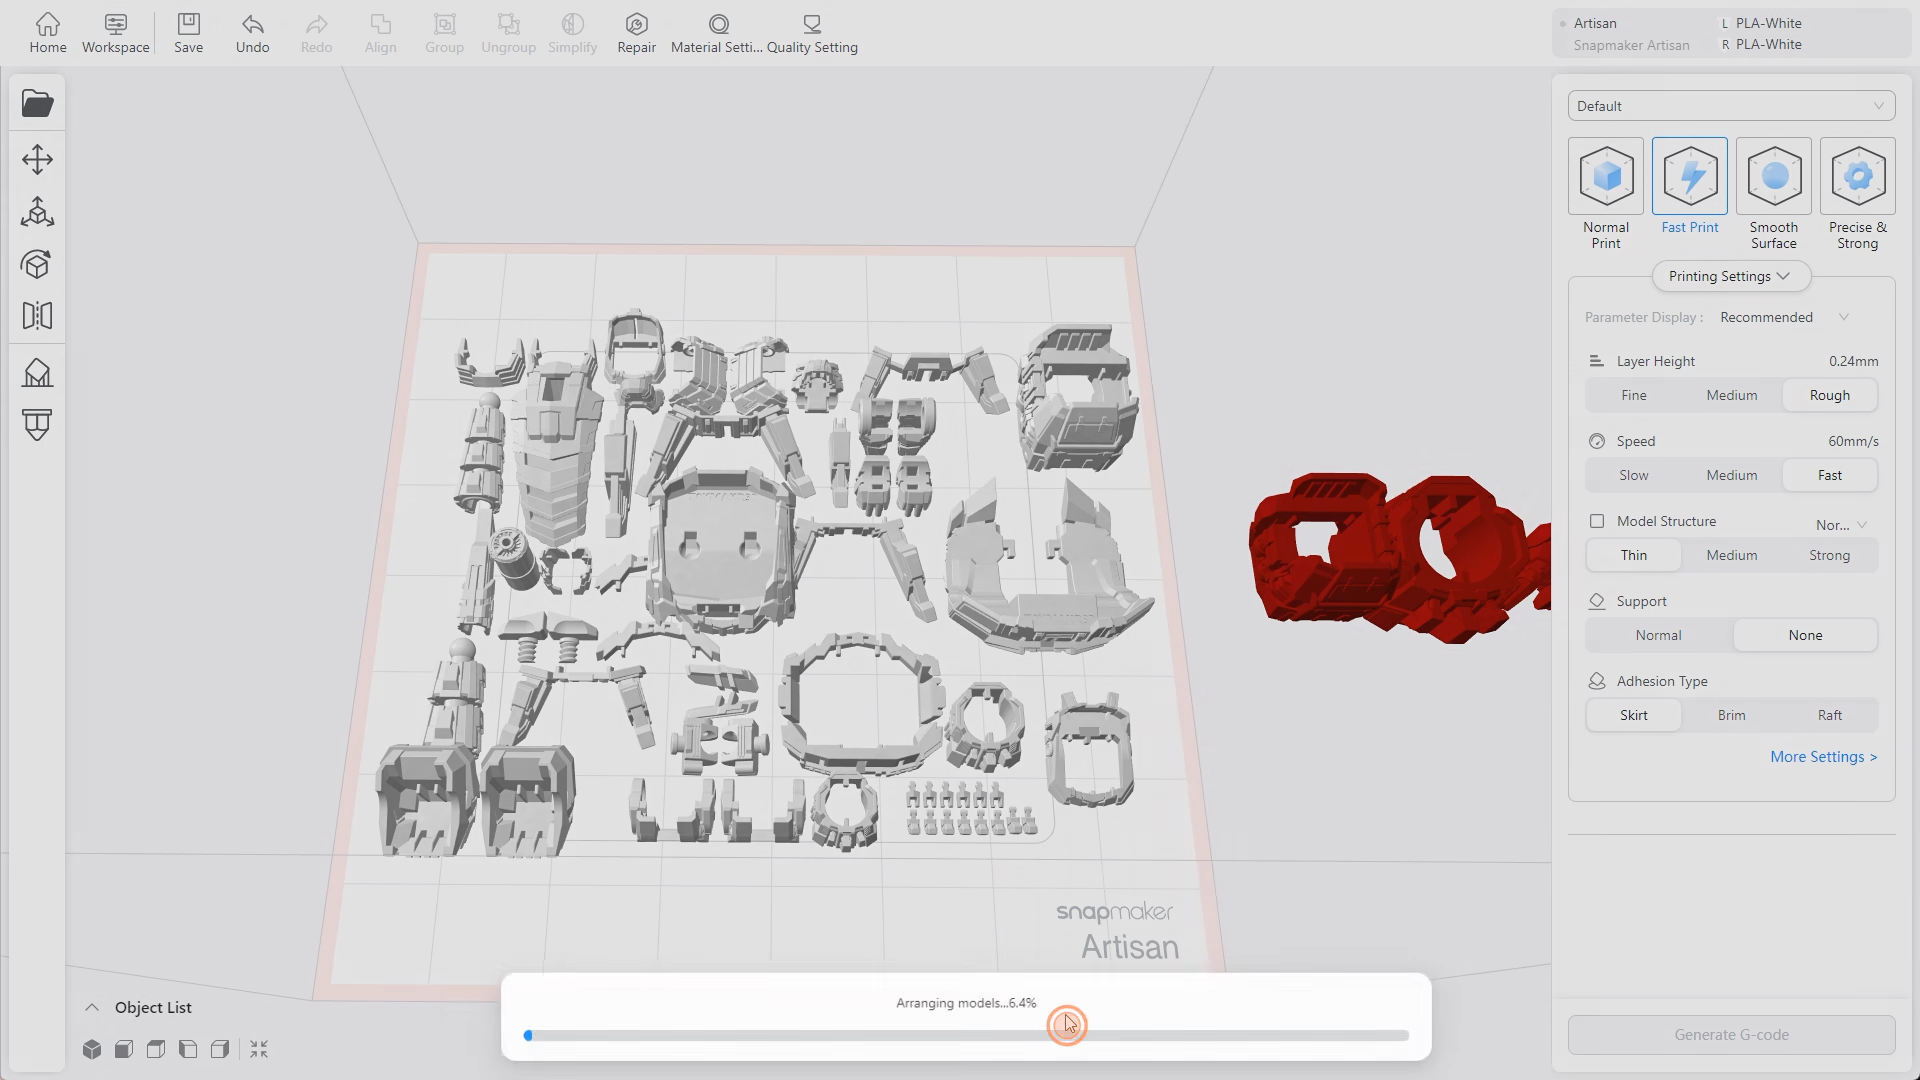Click the fit-to-view arrows icon near Object List

[259, 1049]
